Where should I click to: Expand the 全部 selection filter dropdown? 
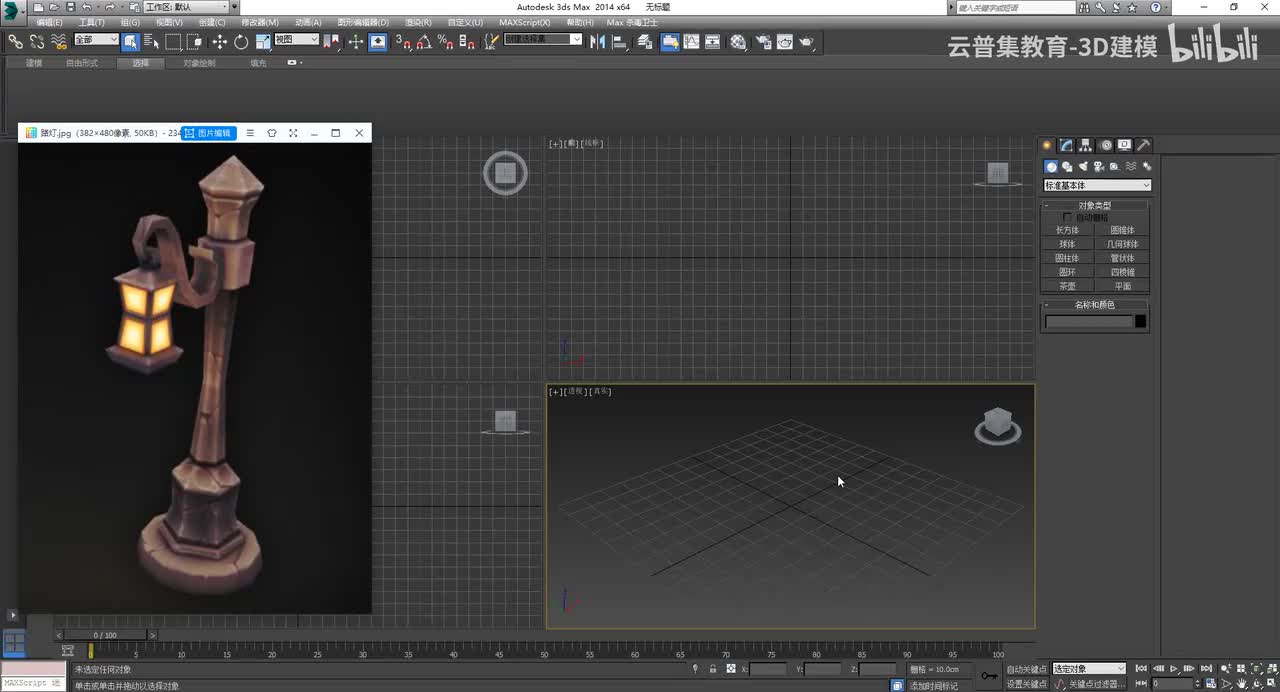(x=96, y=40)
